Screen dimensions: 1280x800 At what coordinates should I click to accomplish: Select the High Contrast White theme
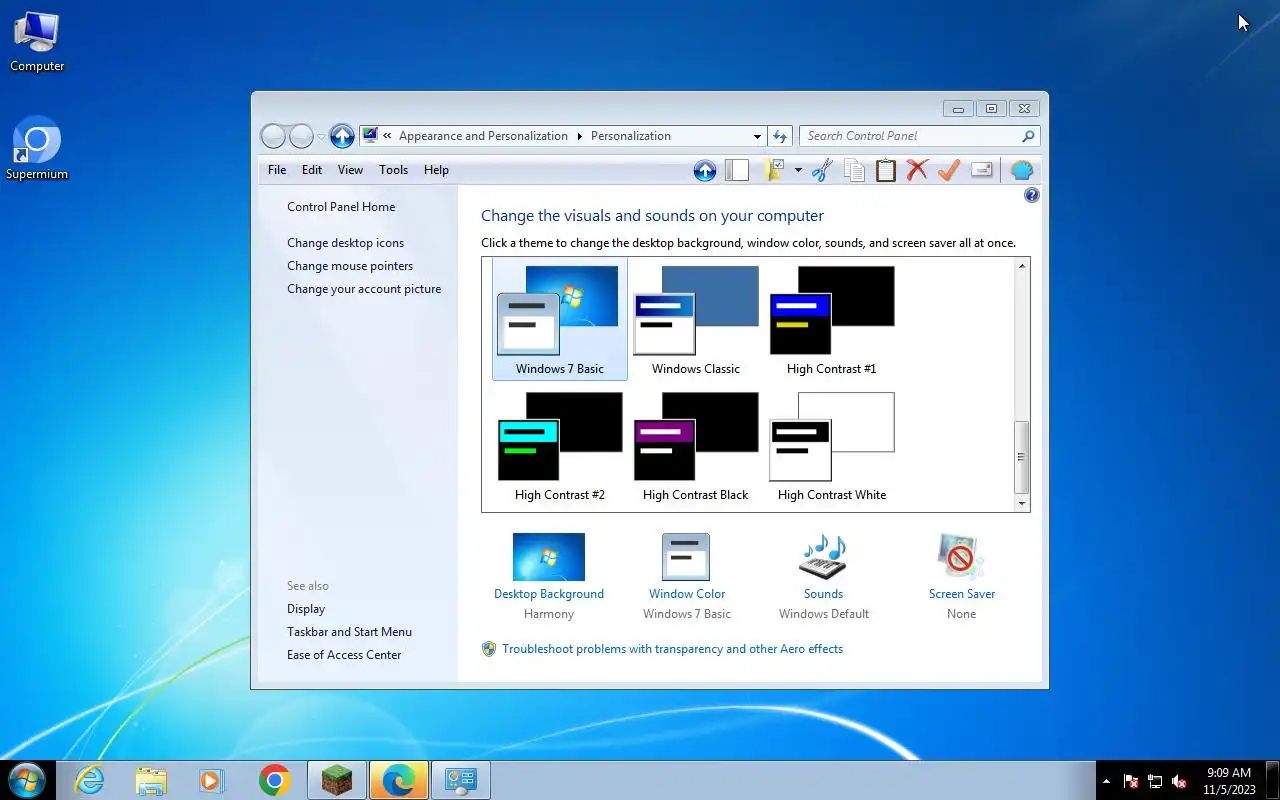pos(832,445)
